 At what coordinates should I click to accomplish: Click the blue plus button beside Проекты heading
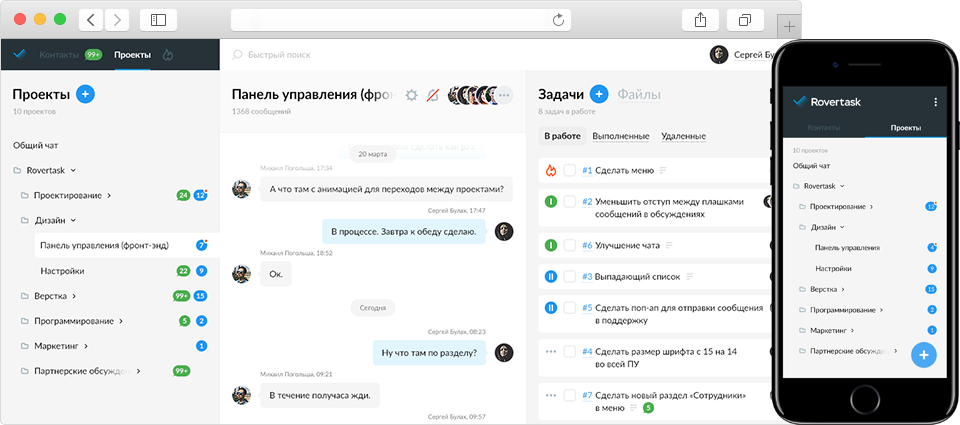click(x=85, y=94)
